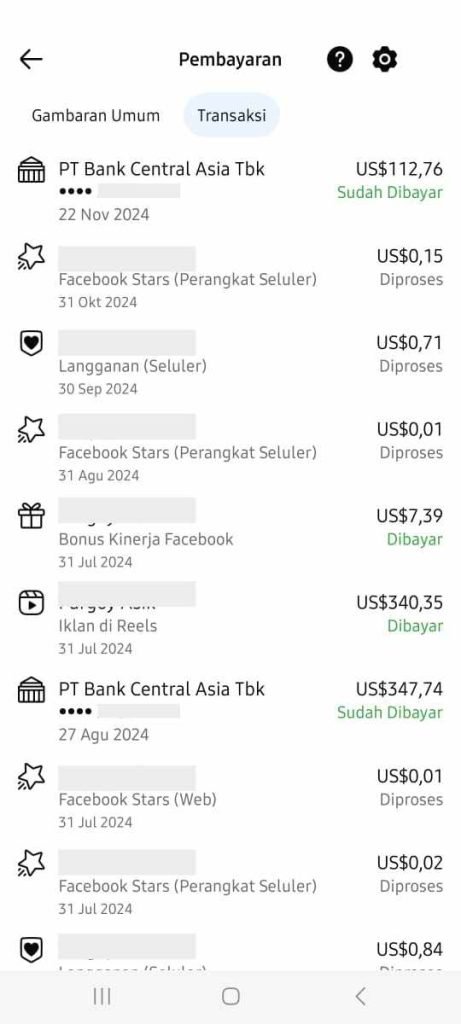Tap stars icon for Facebook Stars (Web)
This screenshot has width=461, height=1024.
coord(31,776)
